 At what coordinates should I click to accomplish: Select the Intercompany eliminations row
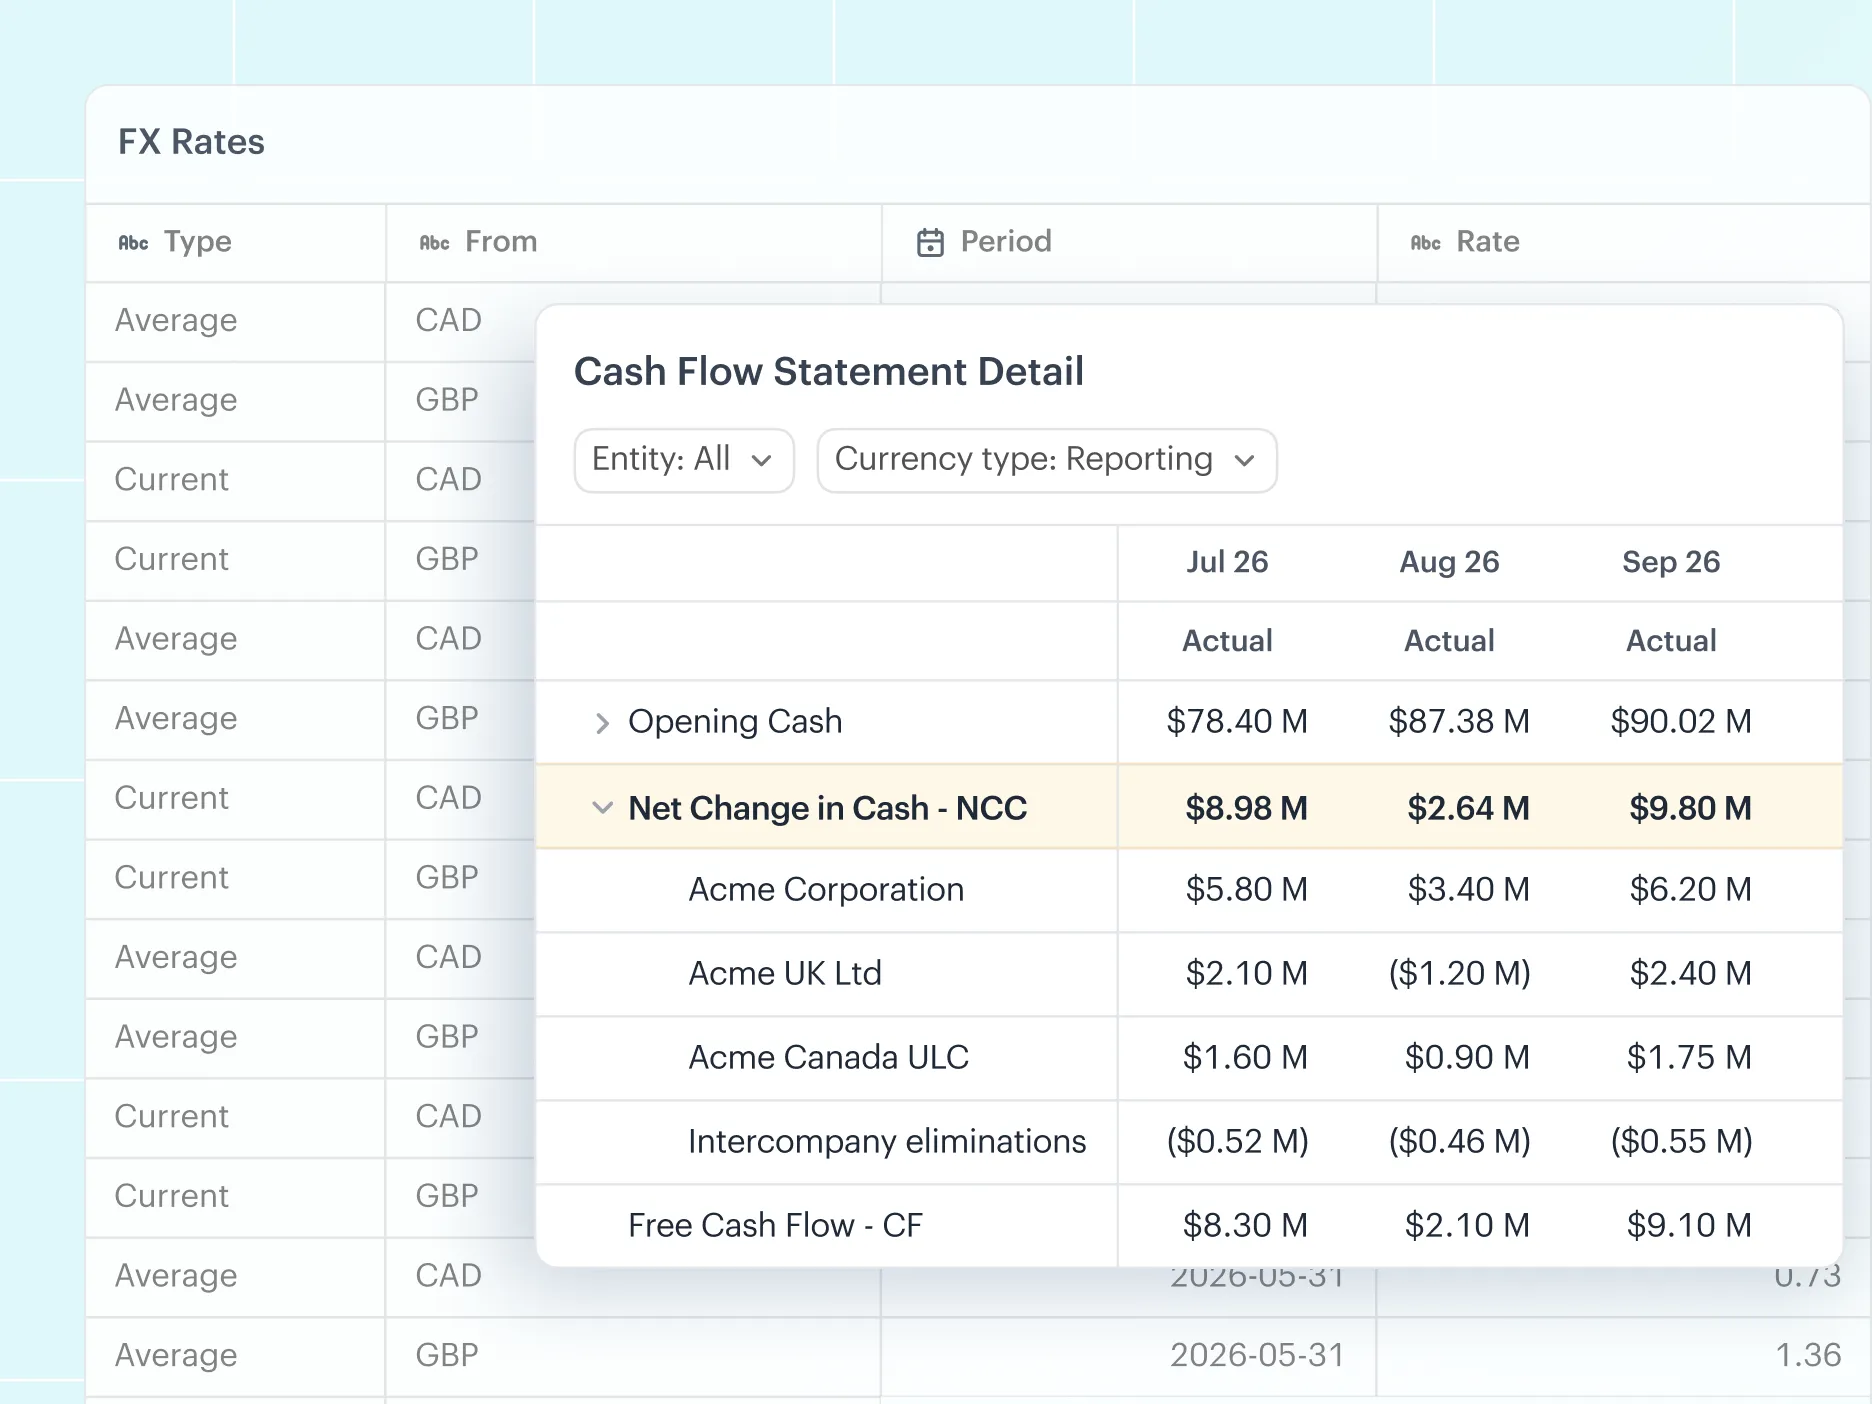(1189, 1142)
